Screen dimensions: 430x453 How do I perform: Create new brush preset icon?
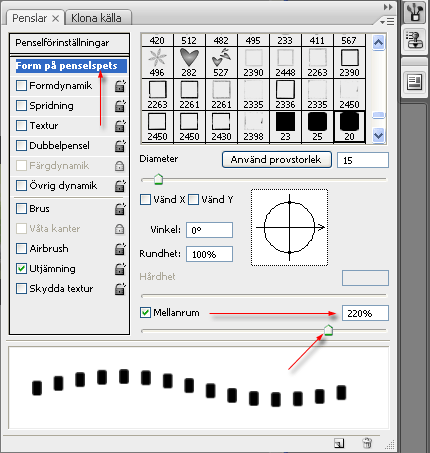(339, 443)
